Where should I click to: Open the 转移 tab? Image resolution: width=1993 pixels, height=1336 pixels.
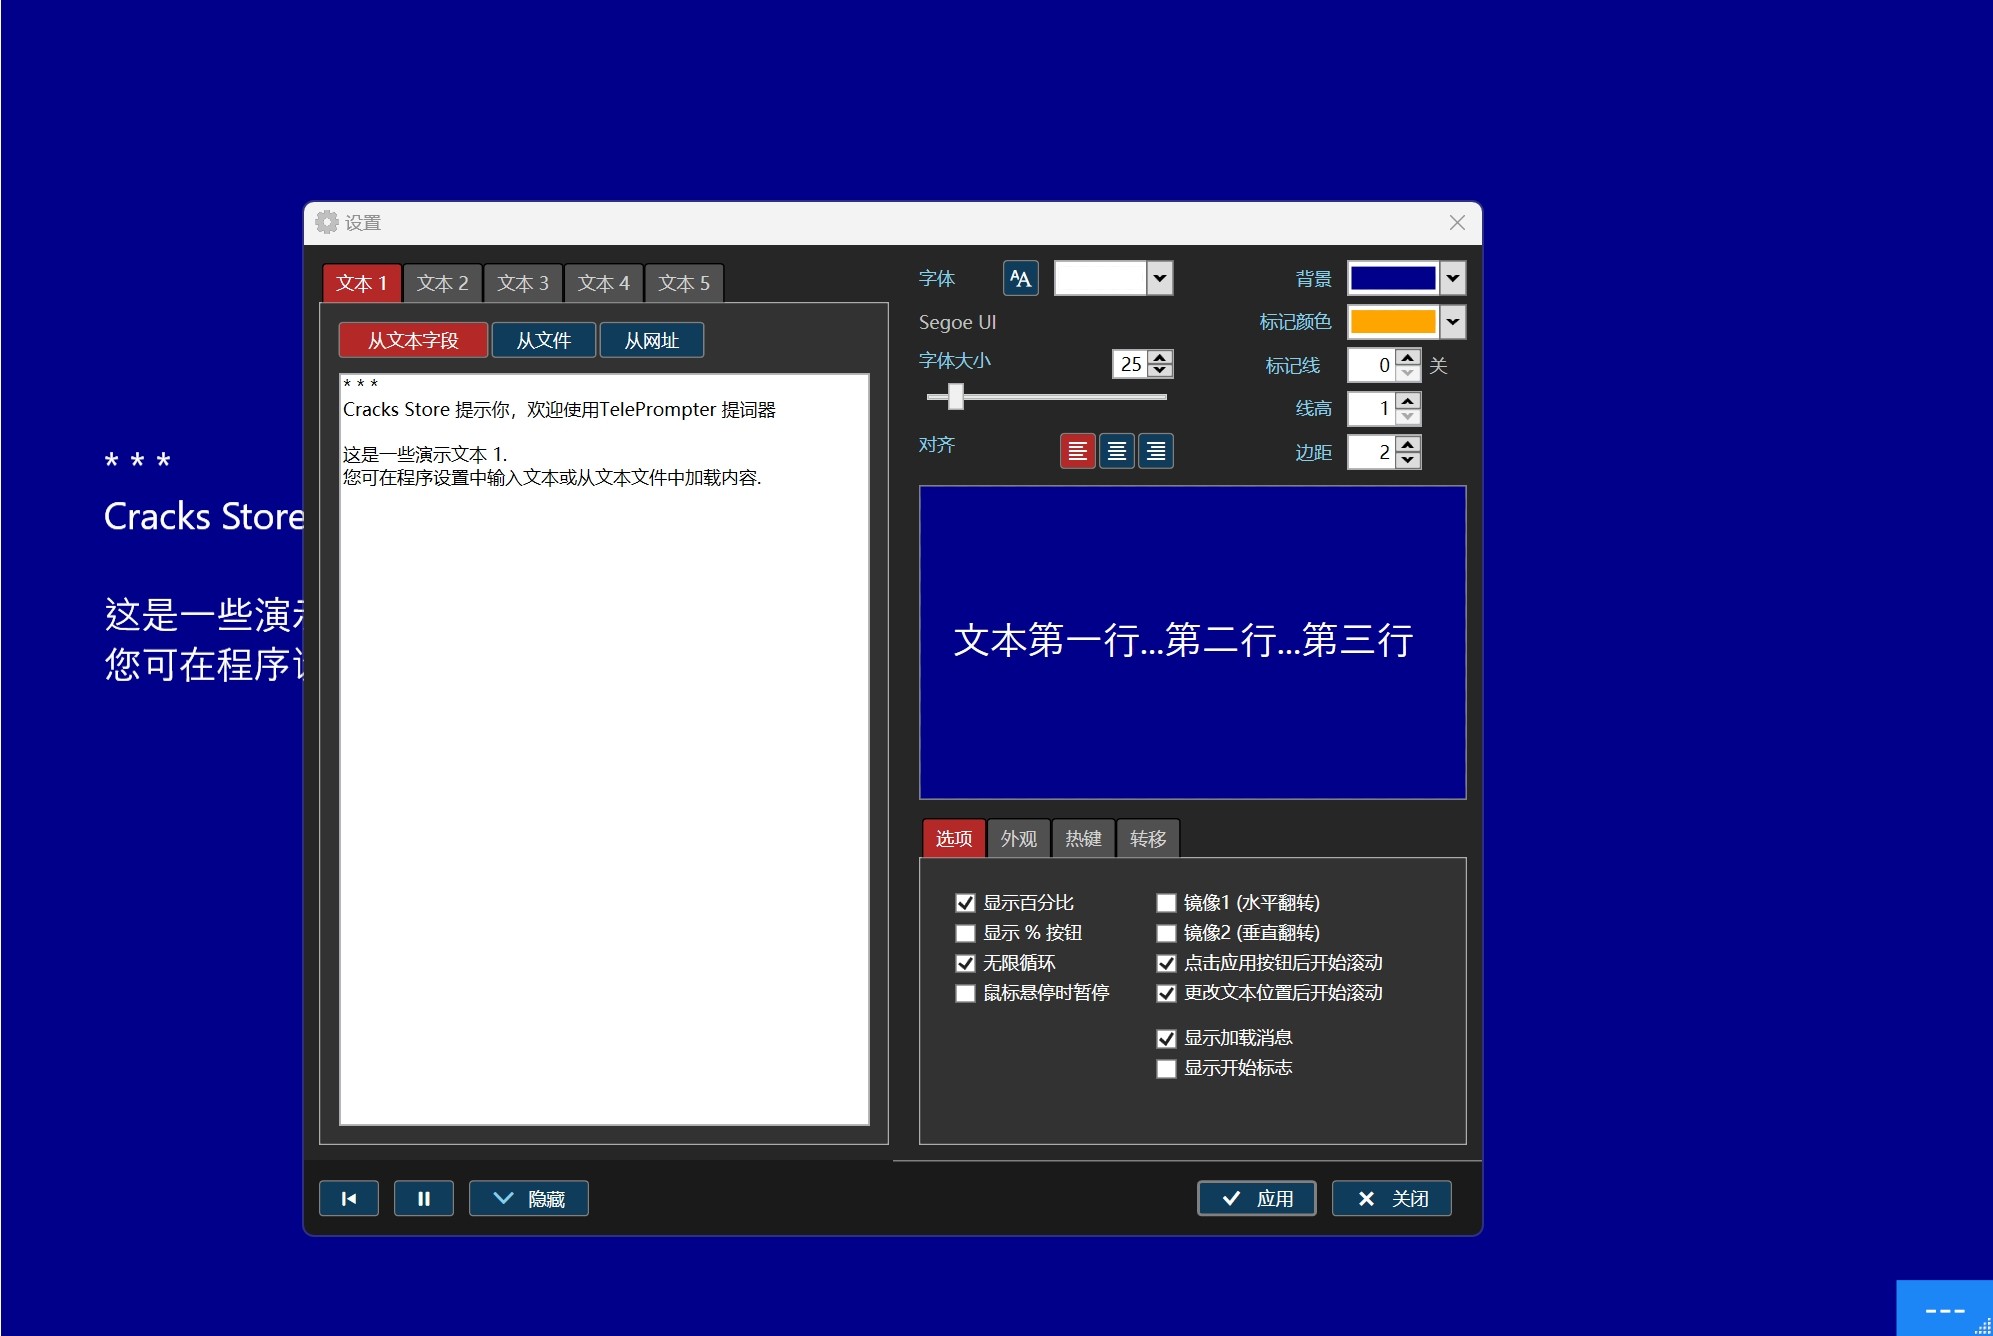point(1148,838)
